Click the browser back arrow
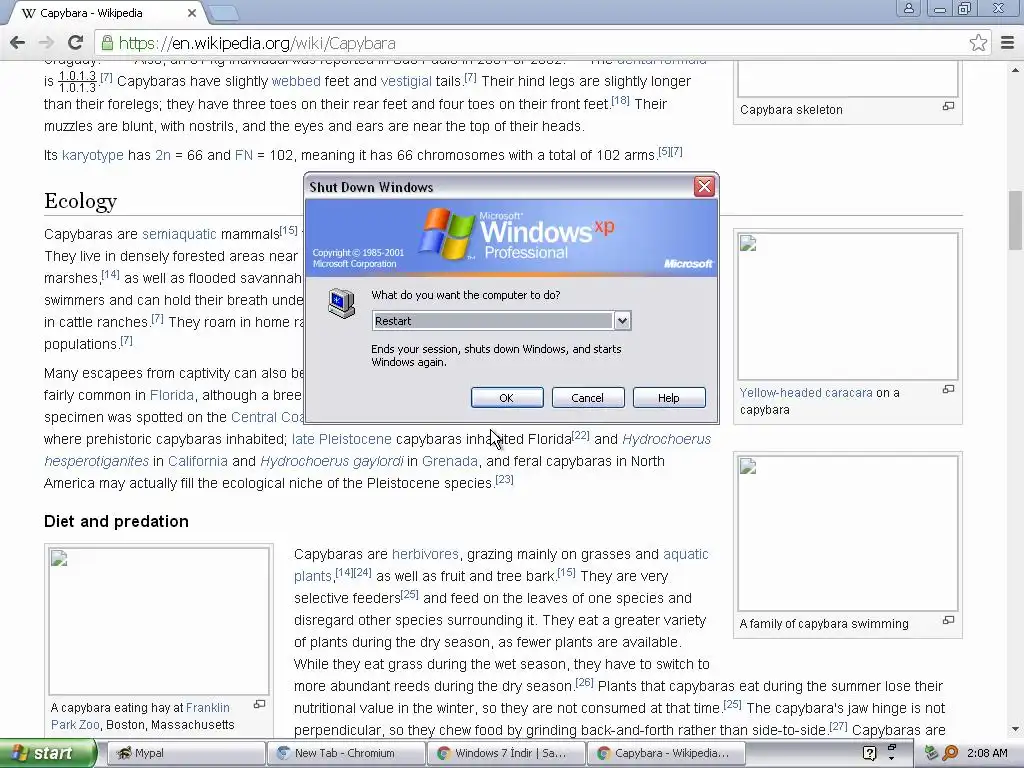 [x=18, y=43]
